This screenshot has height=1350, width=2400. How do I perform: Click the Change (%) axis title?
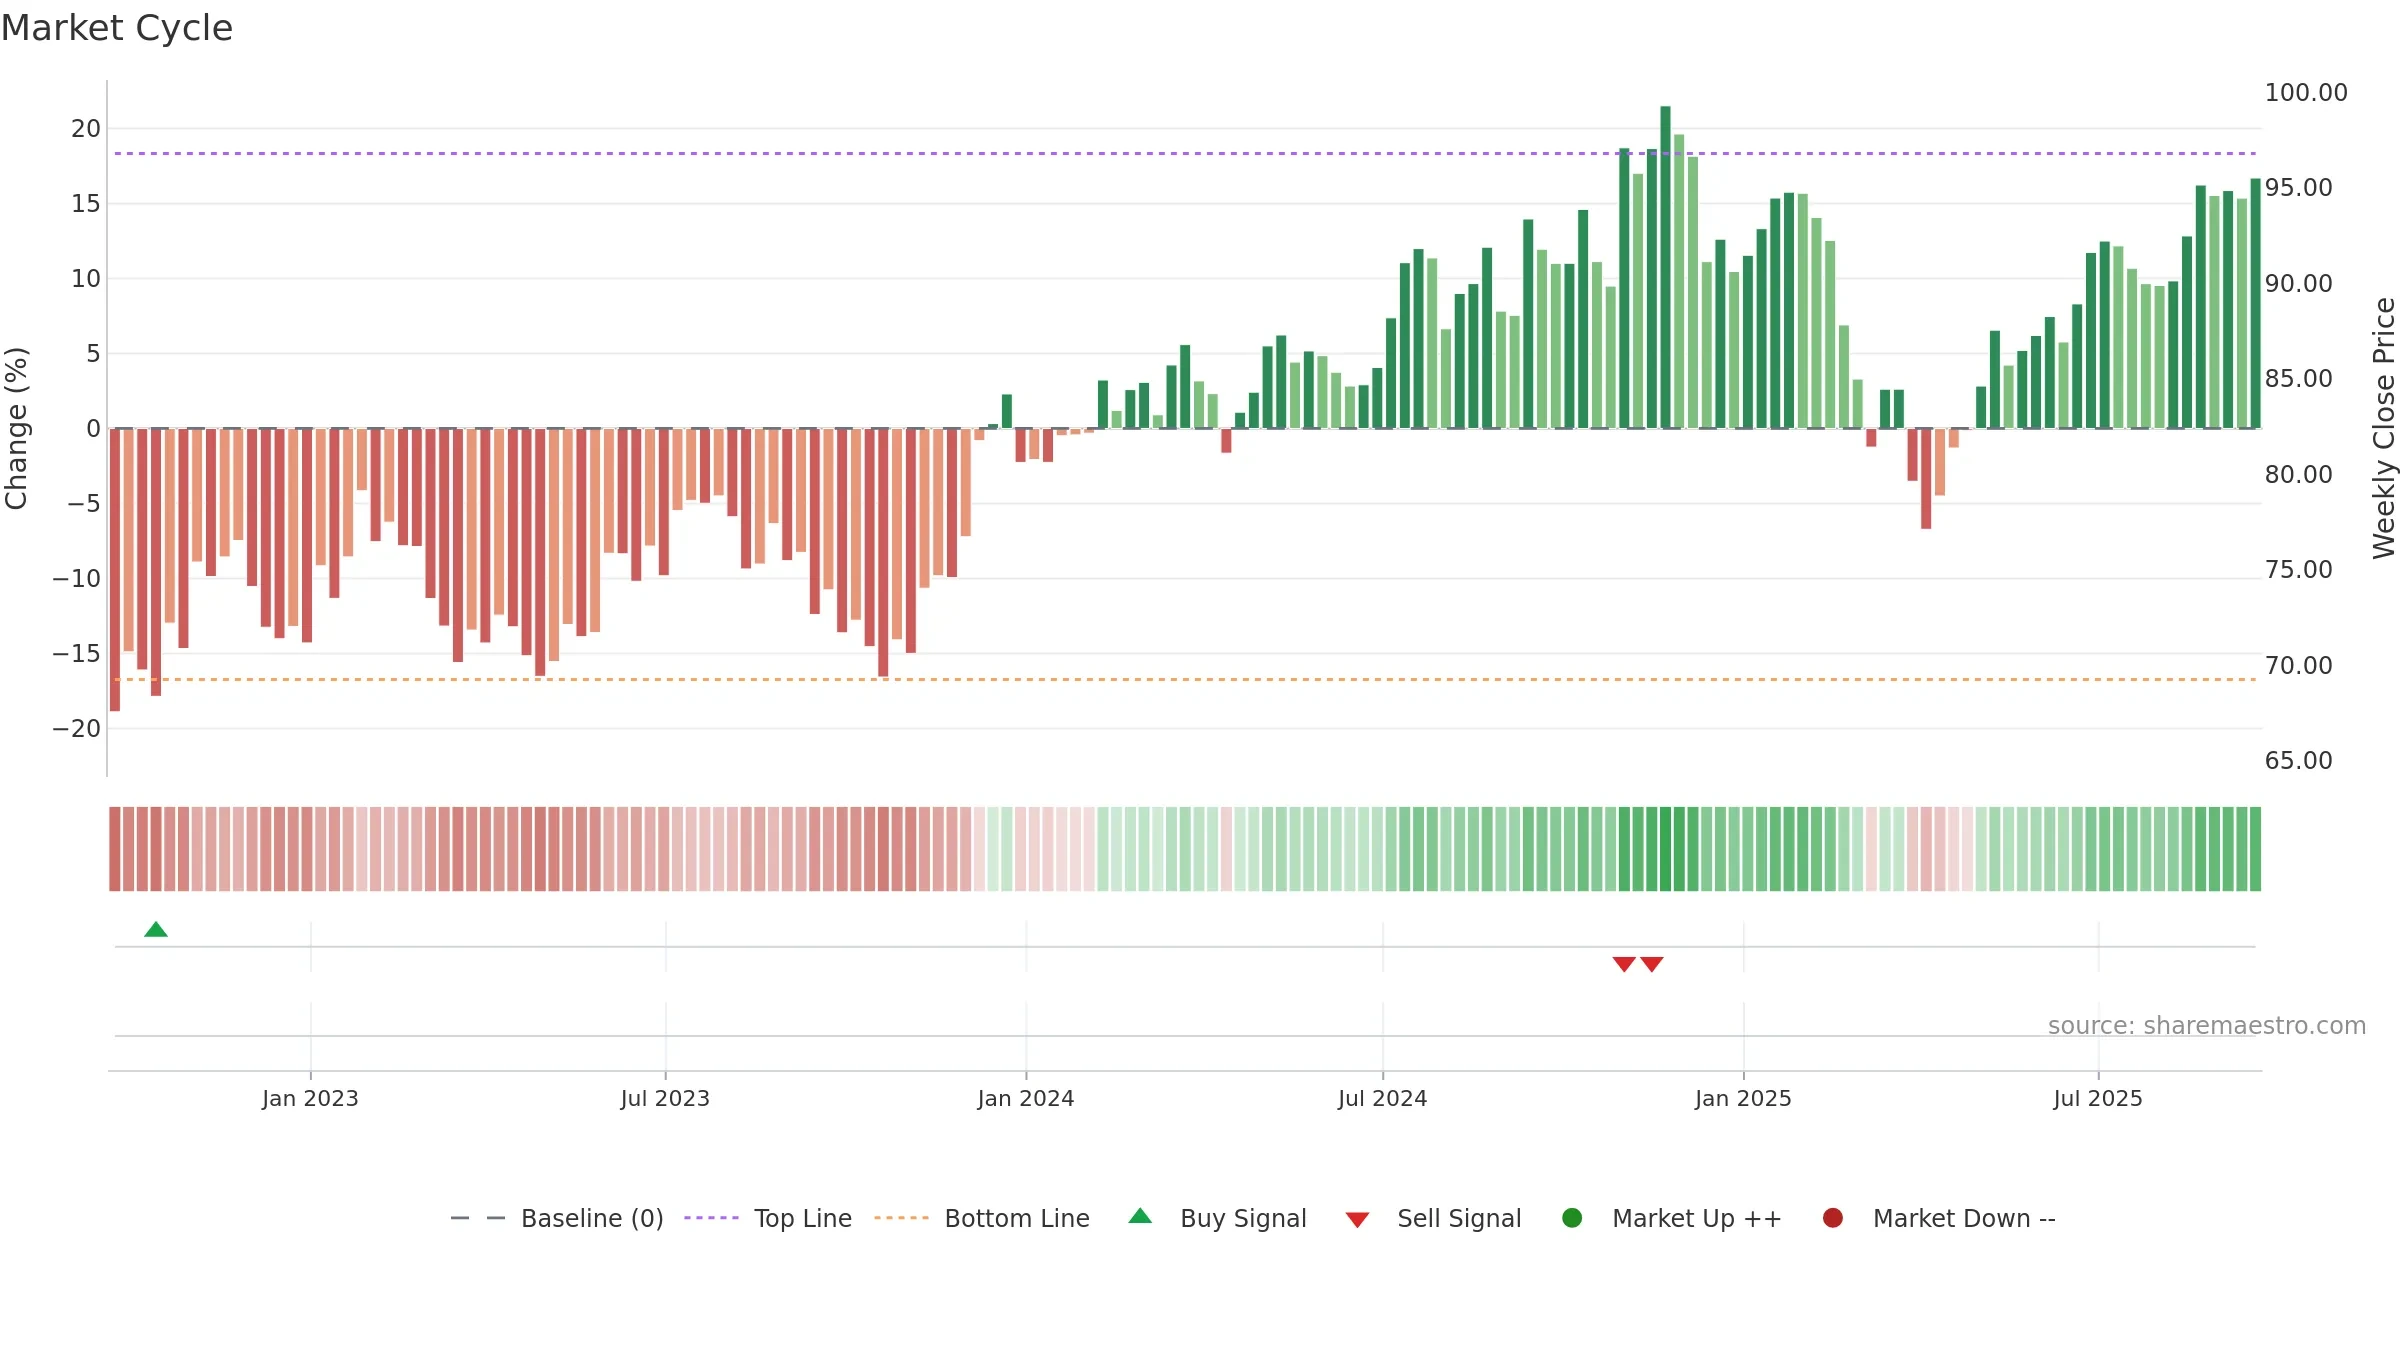coord(16,428)
